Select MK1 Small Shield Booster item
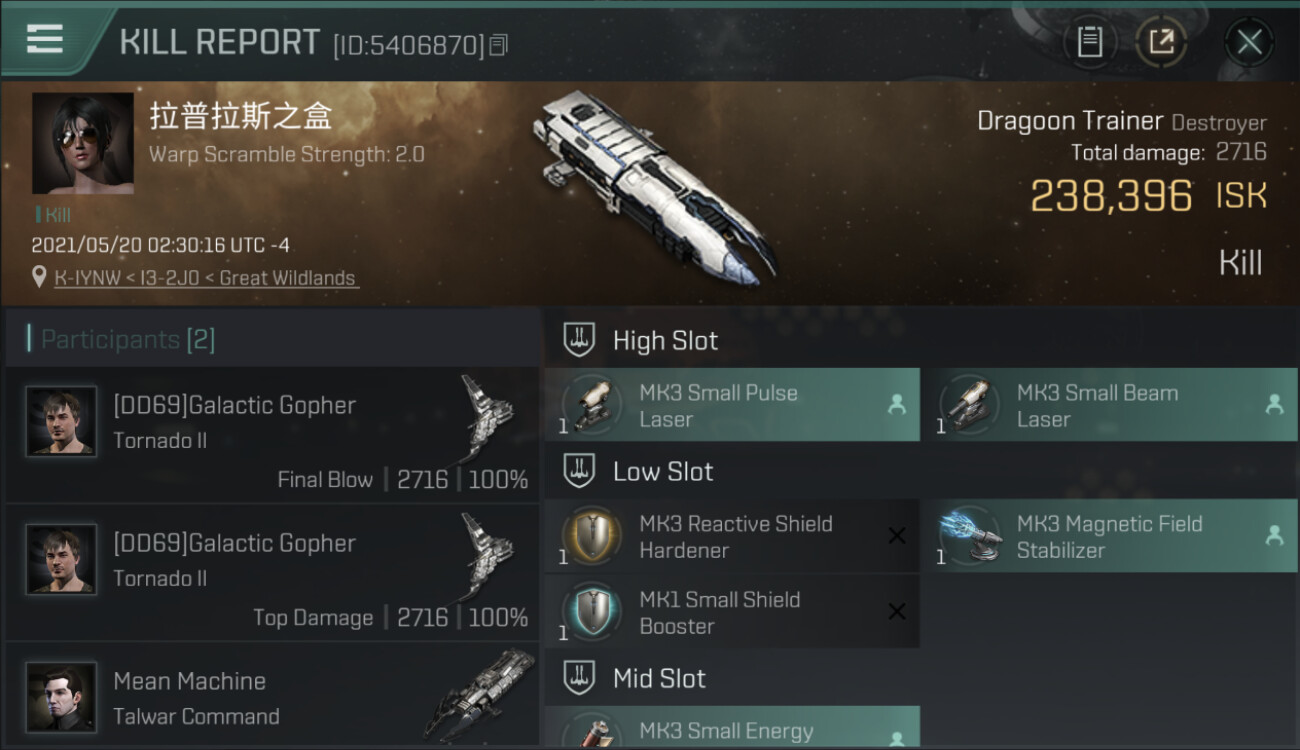Image resolution: width=1300 pixels, height=750 pixels. [732, 612]
